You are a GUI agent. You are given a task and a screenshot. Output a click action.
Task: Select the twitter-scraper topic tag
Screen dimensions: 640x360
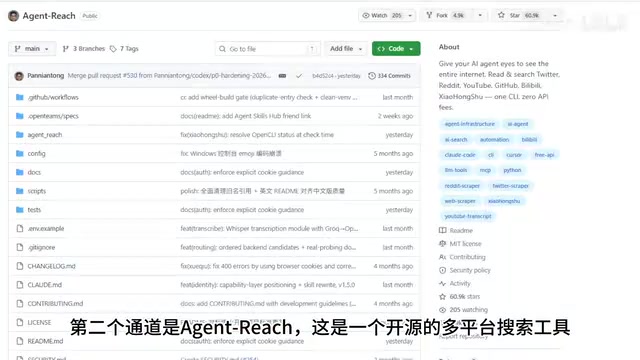[511, 186]
